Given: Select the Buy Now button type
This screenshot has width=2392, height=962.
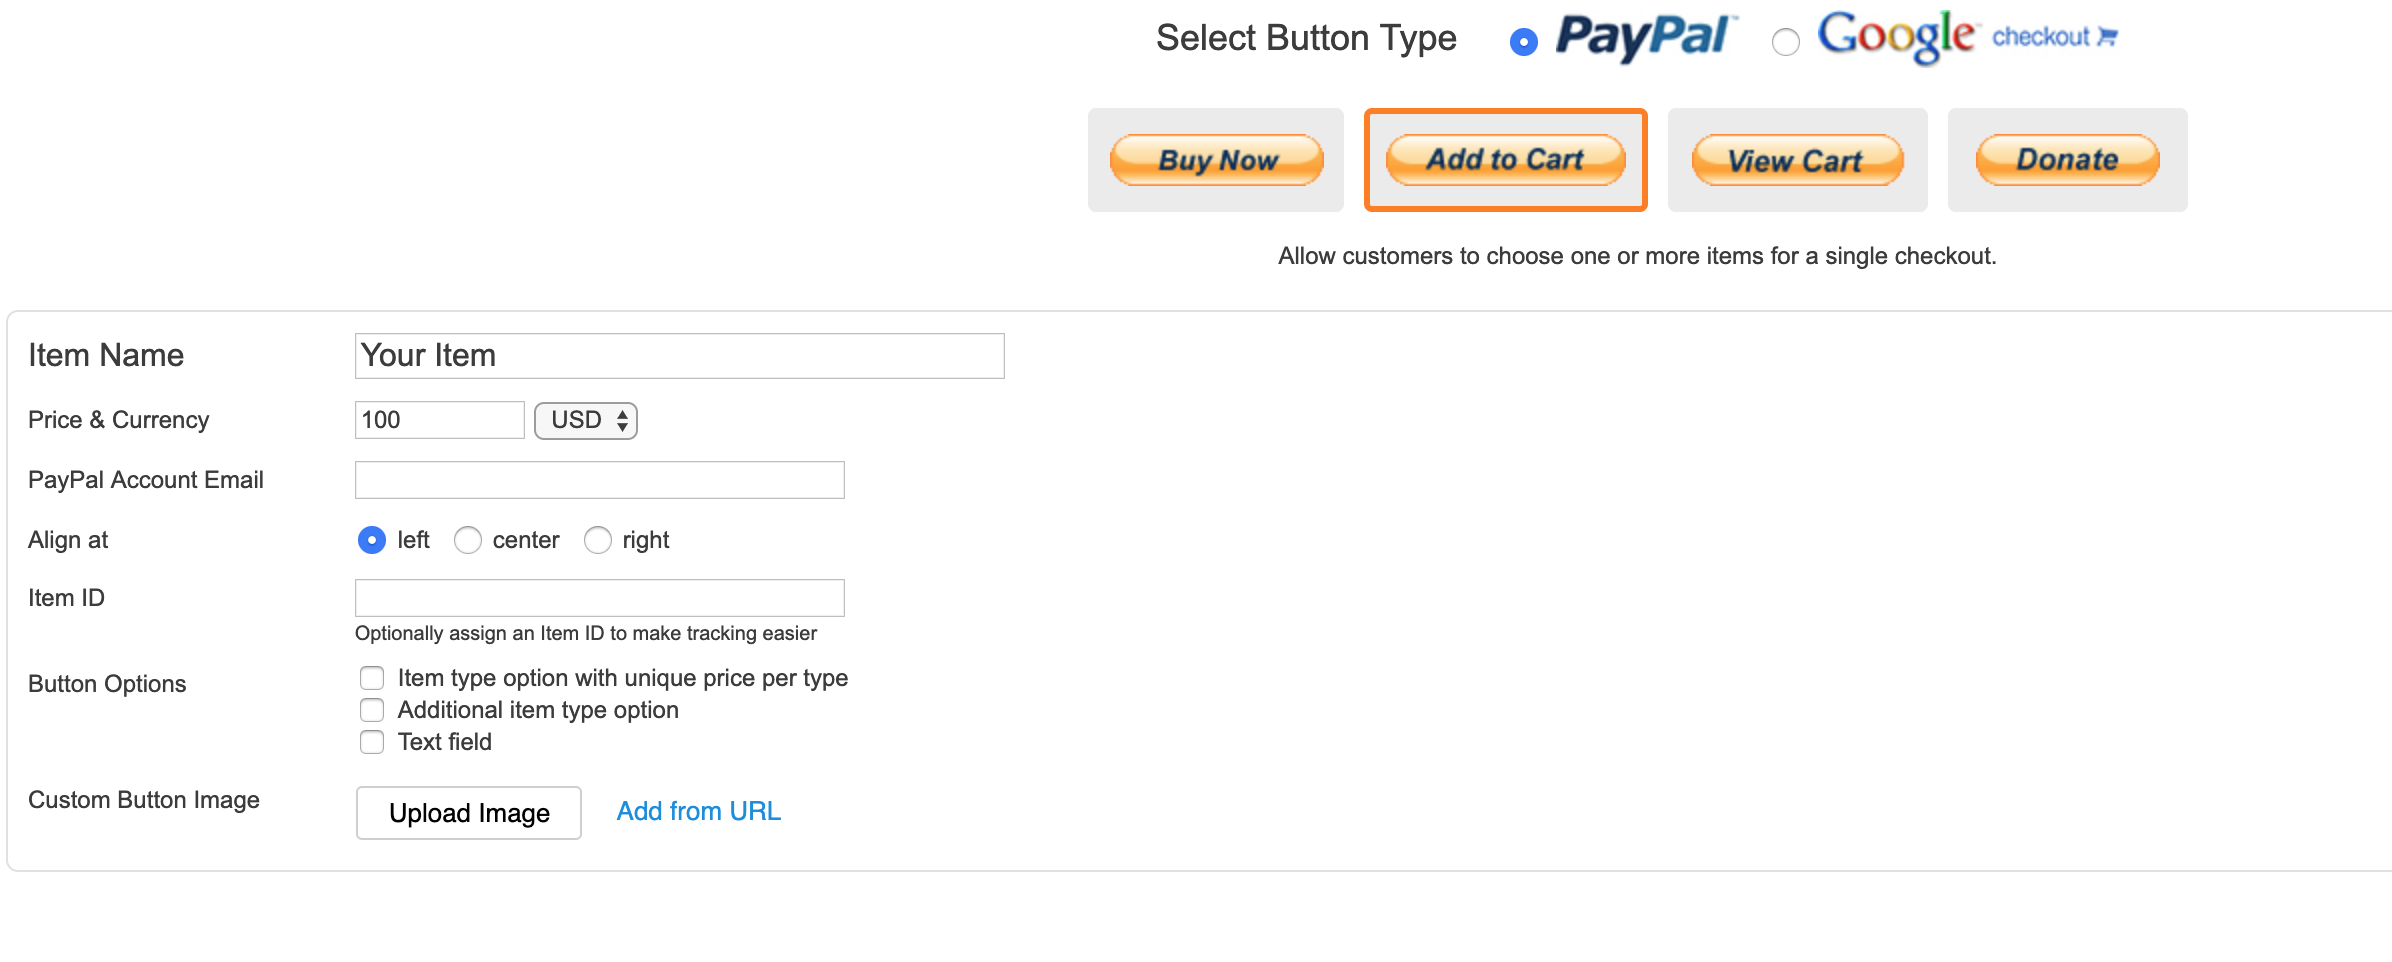Looking at the screenshot, I should (x=1216, y=160).
